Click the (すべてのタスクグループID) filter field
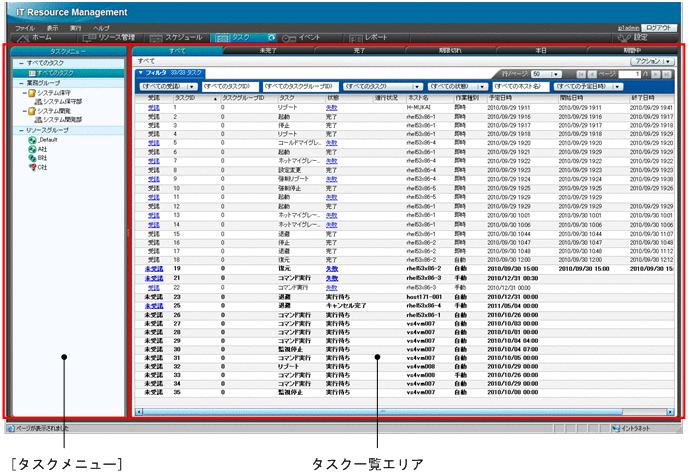Screen dimensions: 688x476 point(301,87)
